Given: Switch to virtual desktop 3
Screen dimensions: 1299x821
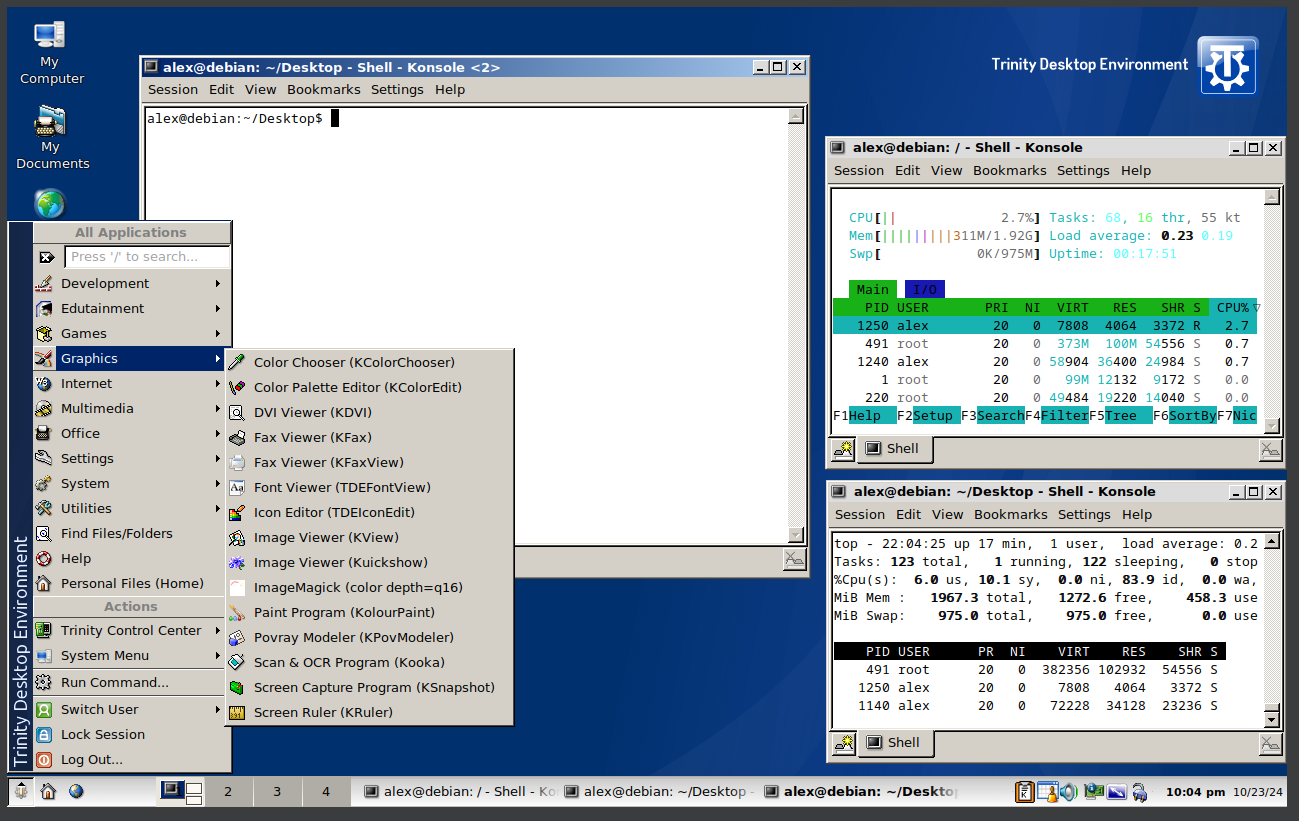Looking at the screenshot, I should coord(277,791).
